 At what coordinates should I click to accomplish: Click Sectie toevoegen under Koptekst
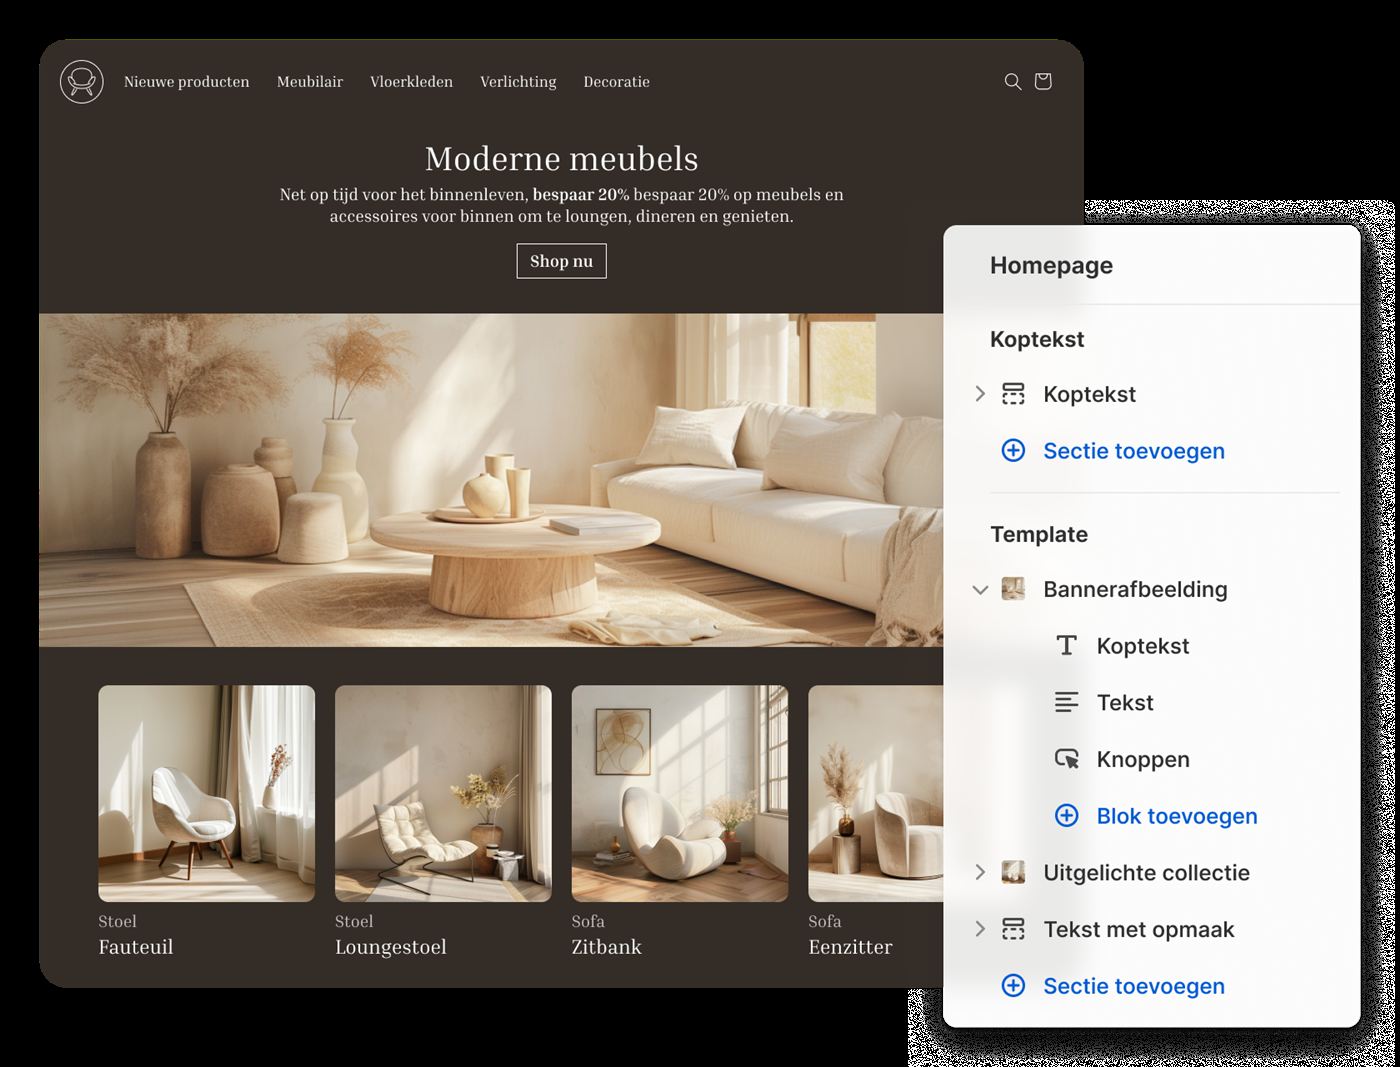coord(1134,451)
